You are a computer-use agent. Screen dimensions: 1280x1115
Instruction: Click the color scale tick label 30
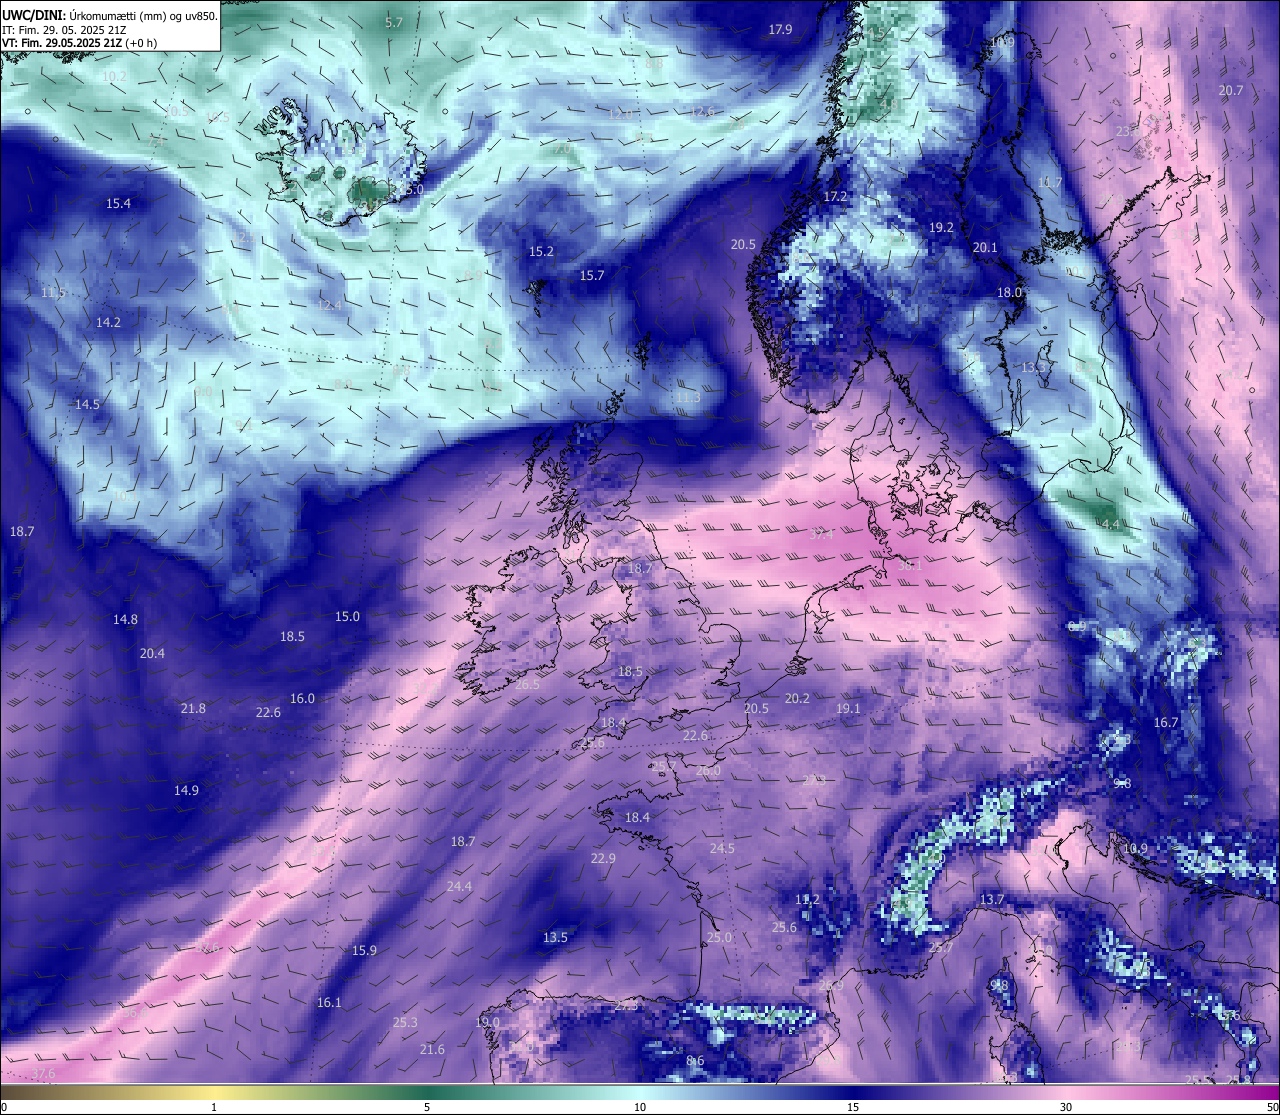(1066, 1107)
